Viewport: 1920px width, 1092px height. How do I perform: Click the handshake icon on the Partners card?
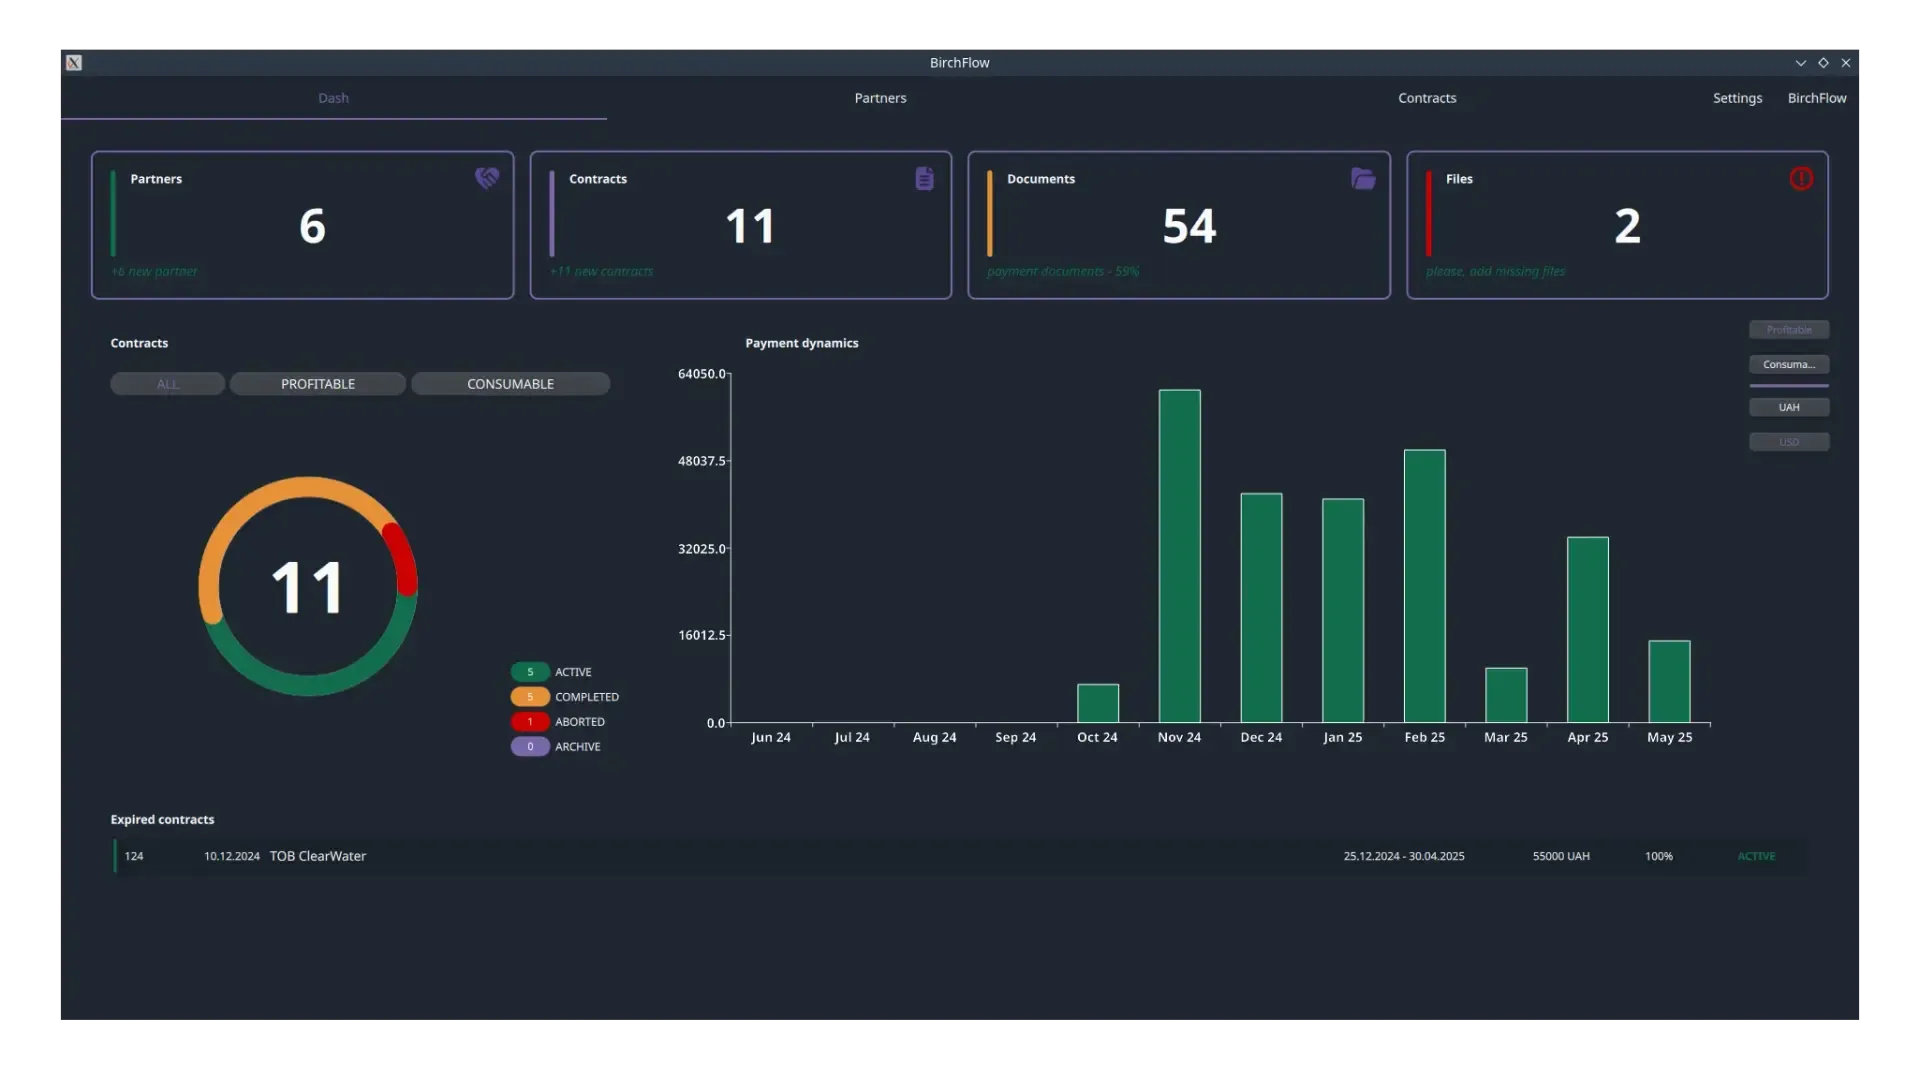click(x=486, y=178)
